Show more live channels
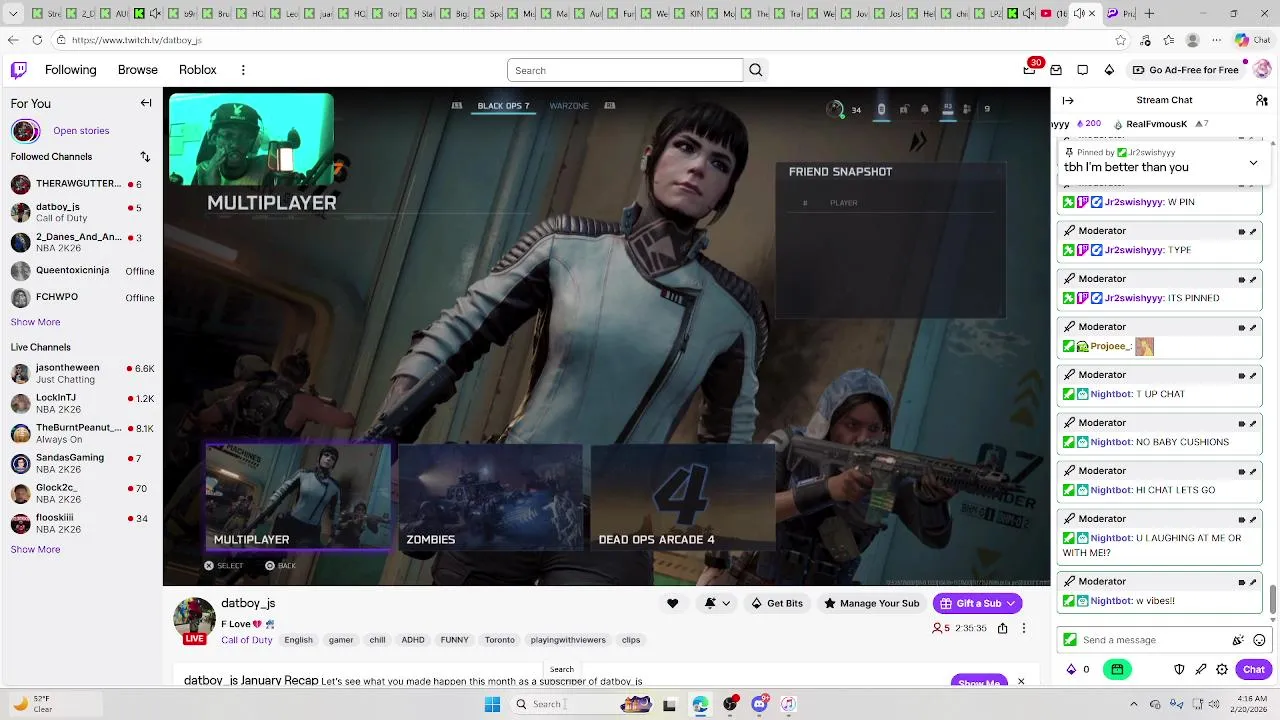The image size is (1280, 720). tap(35, 549)
